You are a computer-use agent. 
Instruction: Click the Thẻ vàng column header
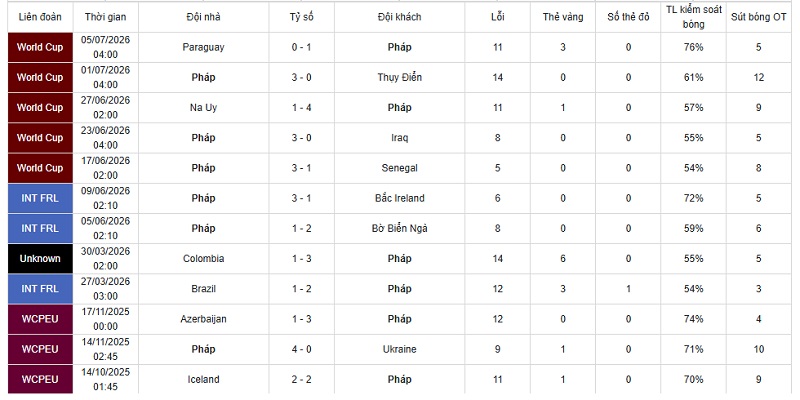tap(563, 17)
